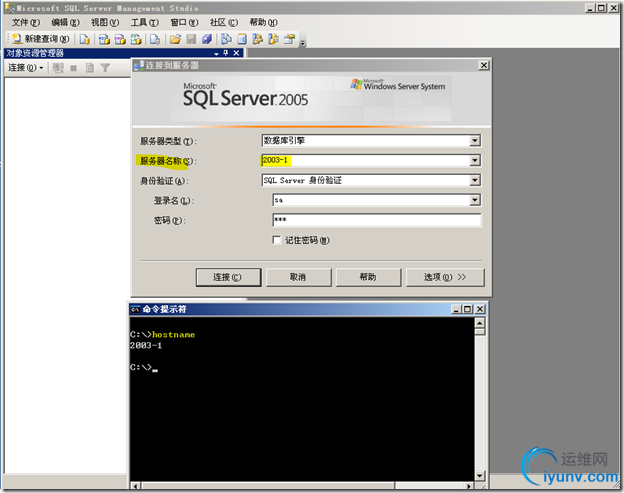The width and height of the screenshot is (624, 493).
Task: Close the 对象资源管理器 panel
Action: [x=236, y=53]
